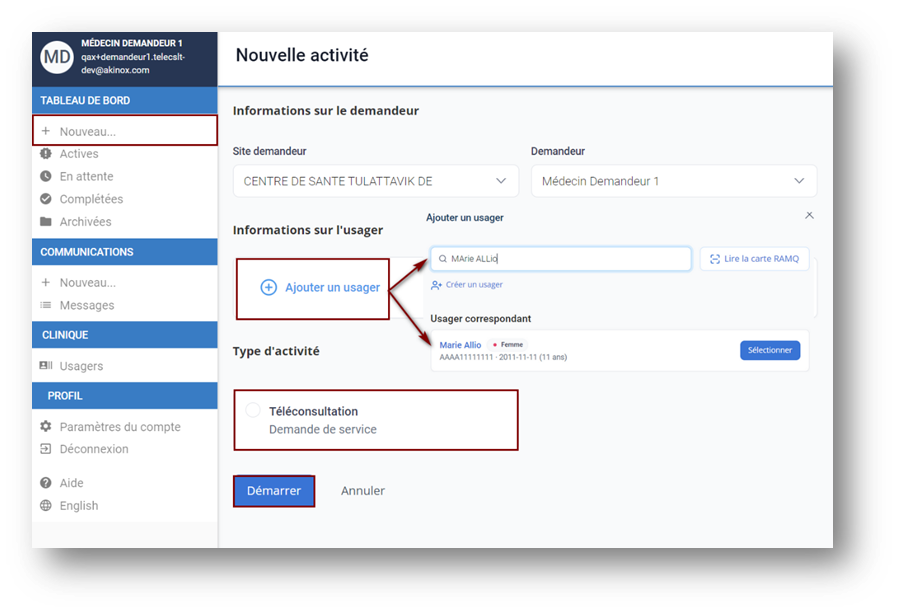Click the question mark Aide icon
The width and height of the screenshot is (898, 613).
click(46, 483)
